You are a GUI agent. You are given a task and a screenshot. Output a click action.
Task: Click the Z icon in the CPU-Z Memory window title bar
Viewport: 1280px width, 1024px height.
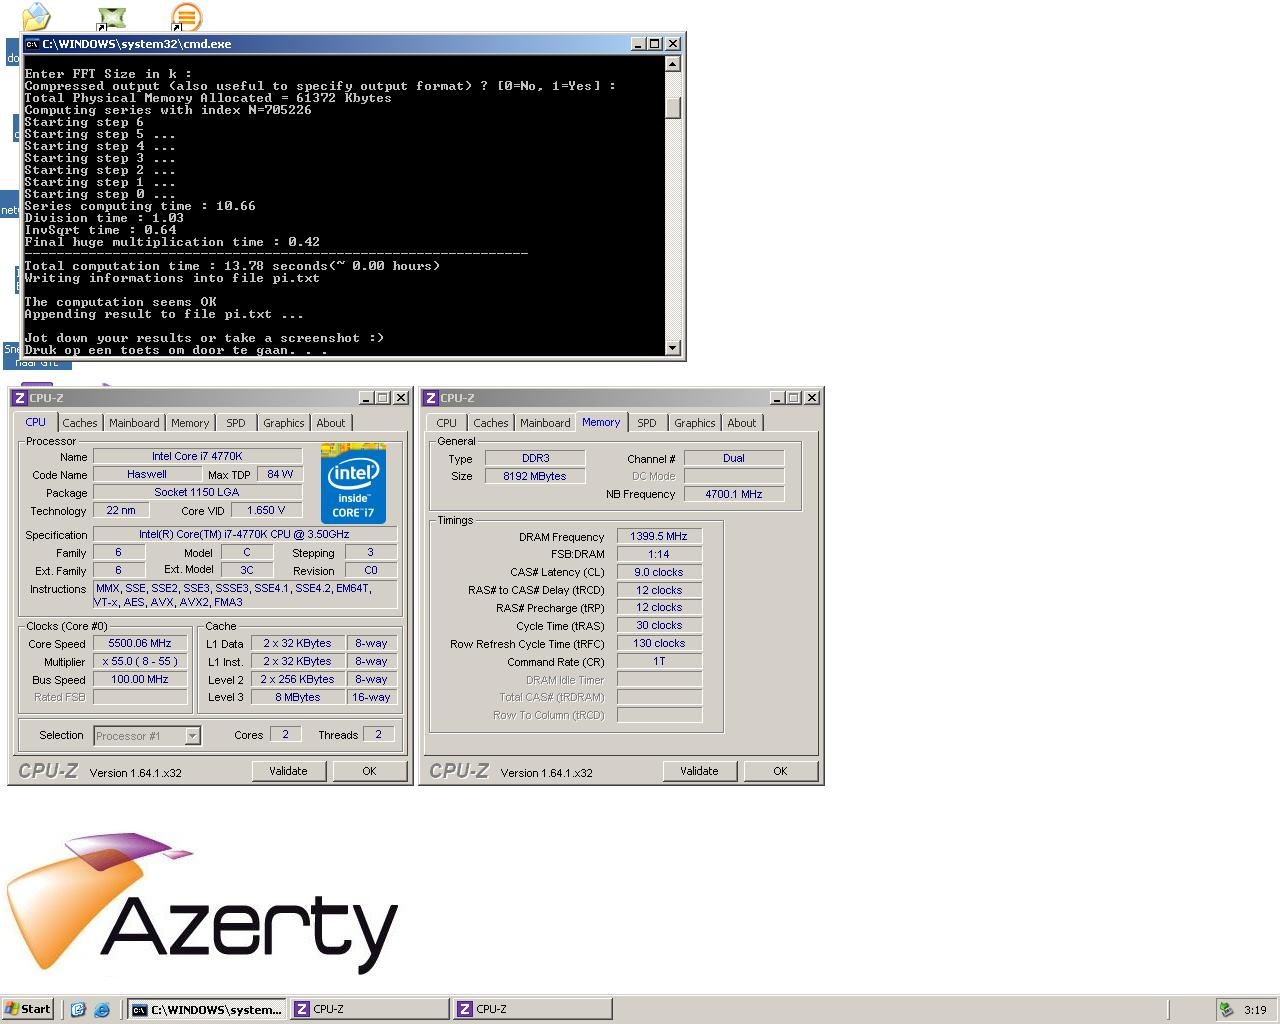click(430, 398)
